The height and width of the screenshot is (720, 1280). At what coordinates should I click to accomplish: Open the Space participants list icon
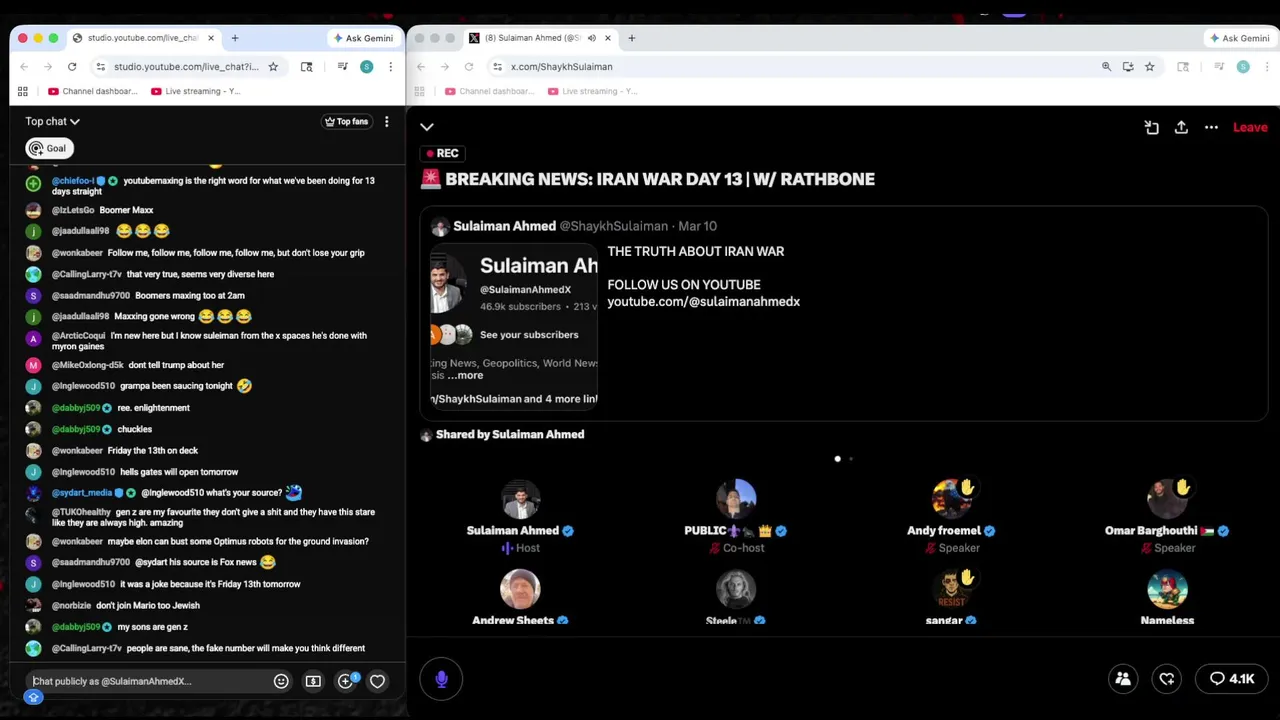[x=1123, y=679]
